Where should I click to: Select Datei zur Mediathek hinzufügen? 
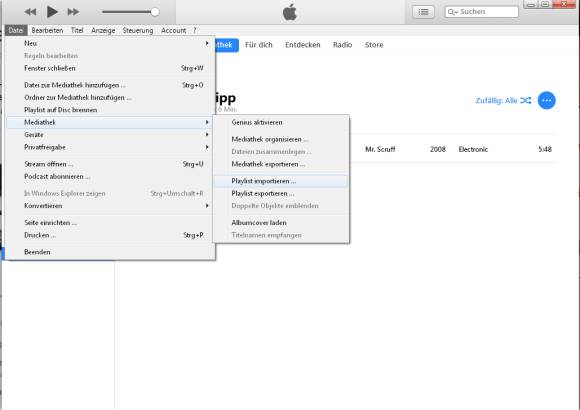(x=110, y=85)
